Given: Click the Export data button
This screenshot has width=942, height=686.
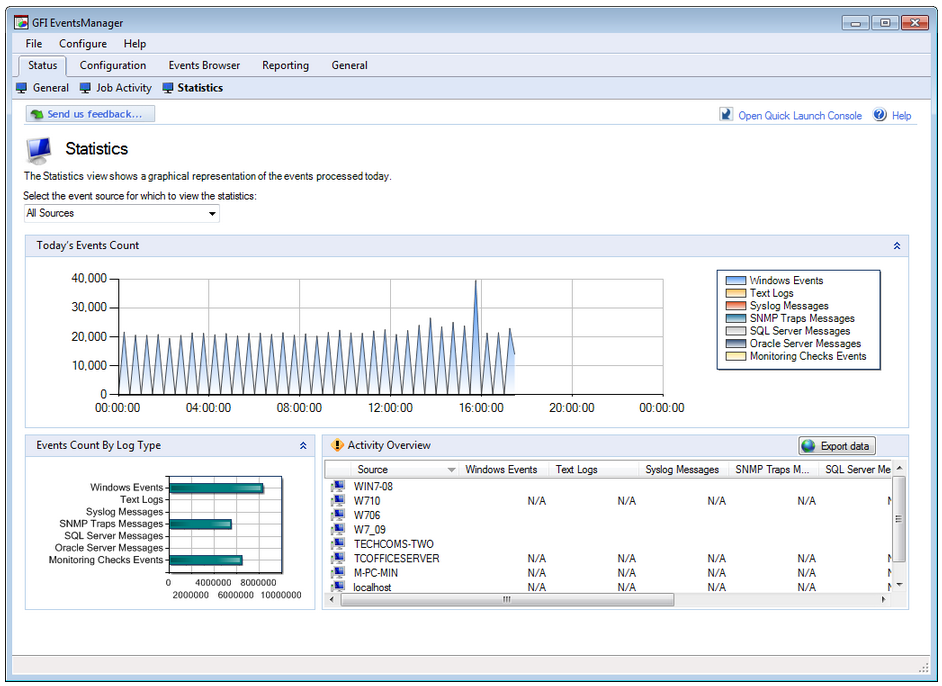Looking at the screenshot, I should (837, 446).
